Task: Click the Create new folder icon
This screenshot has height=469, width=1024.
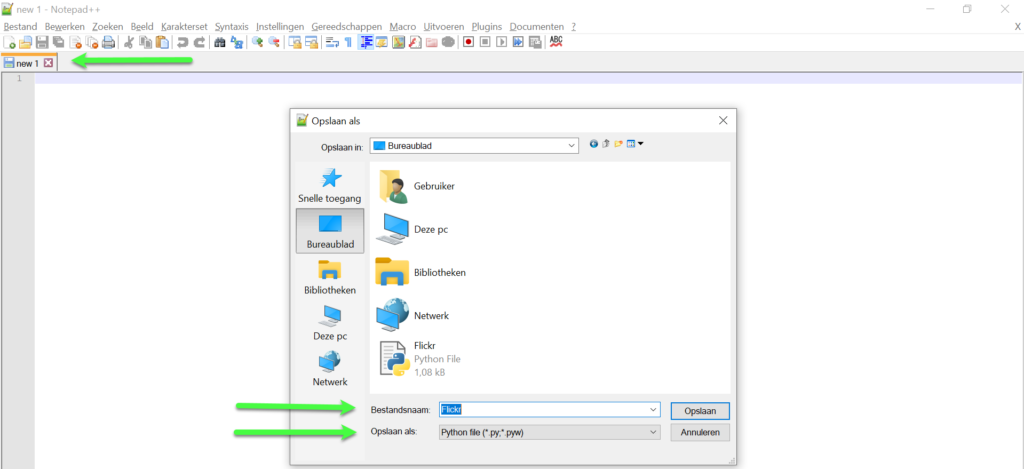Action: tap(618, 144)
